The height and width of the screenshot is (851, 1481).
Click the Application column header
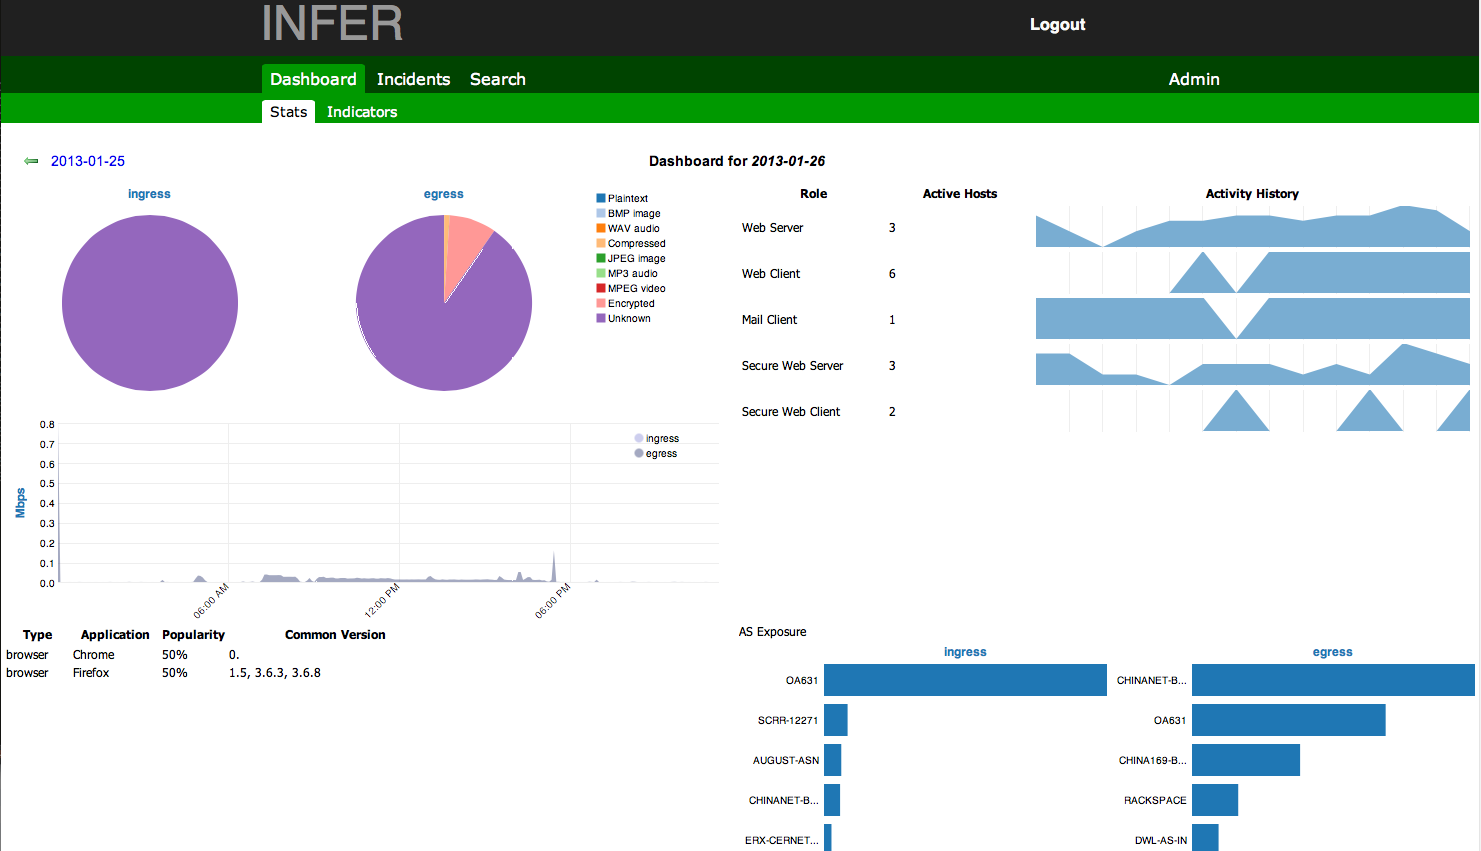click(115, 635)
